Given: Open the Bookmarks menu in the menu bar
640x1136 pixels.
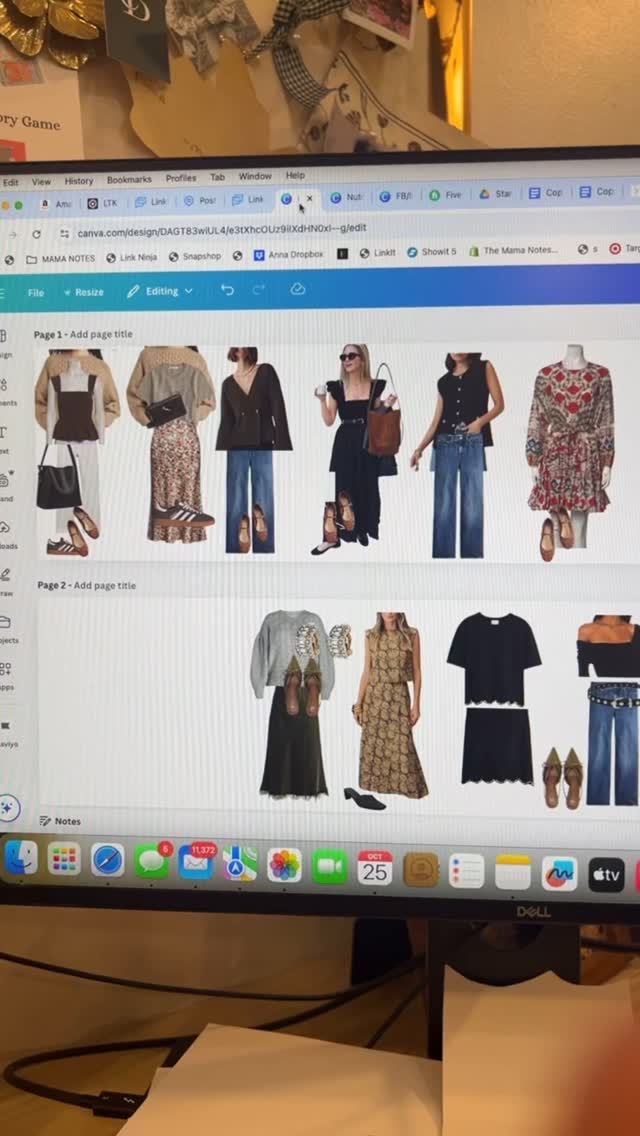Looking at the screenshot, I should [129, 180].
